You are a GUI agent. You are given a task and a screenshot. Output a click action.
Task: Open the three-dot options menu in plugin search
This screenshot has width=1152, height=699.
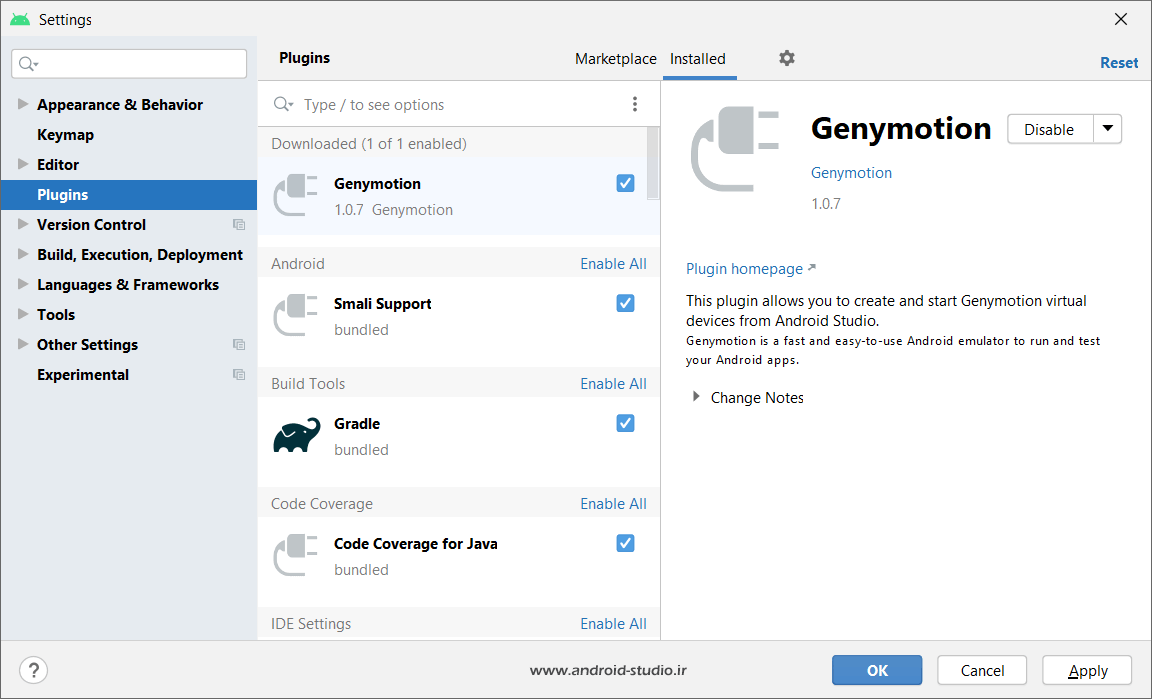(635, 104)
